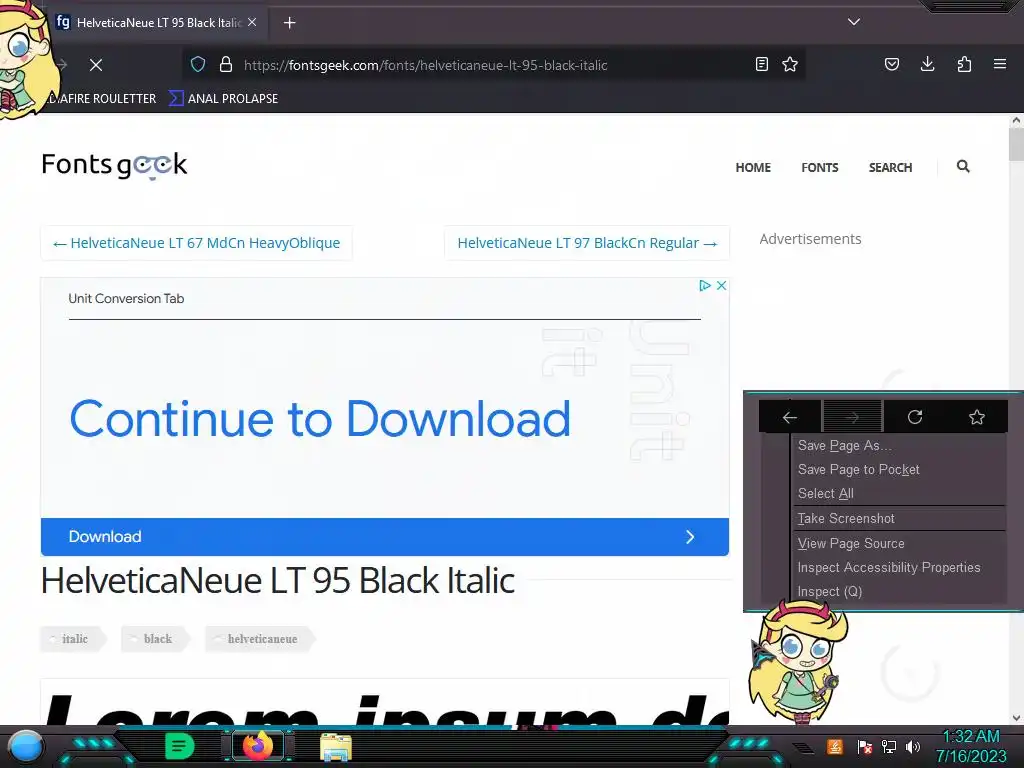Select the black tag
This screenshot has height=768, width=1024.
tap(155, 639)
